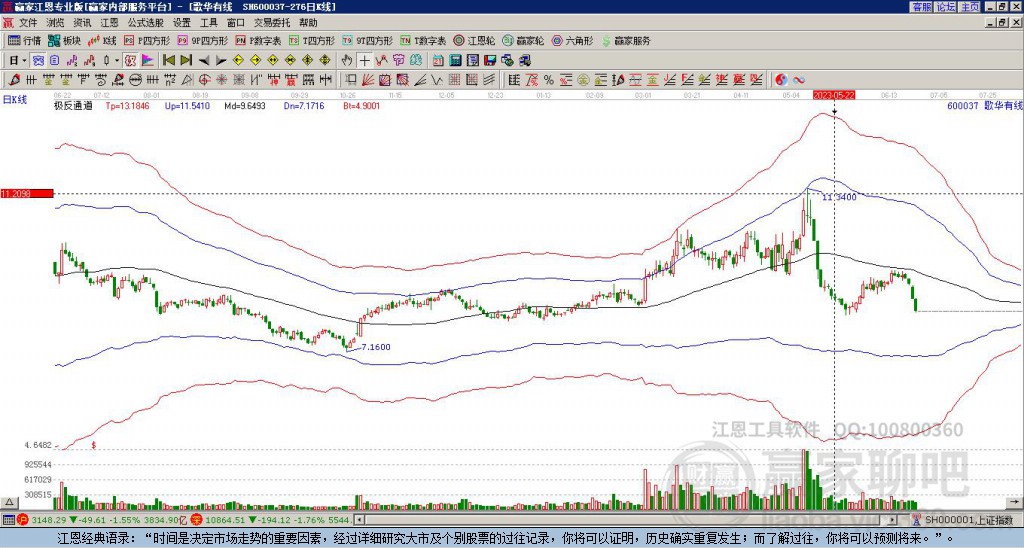Click the yin-yang icon
The width and height of the screenshot is (1024, 548).
pos(781,80)
